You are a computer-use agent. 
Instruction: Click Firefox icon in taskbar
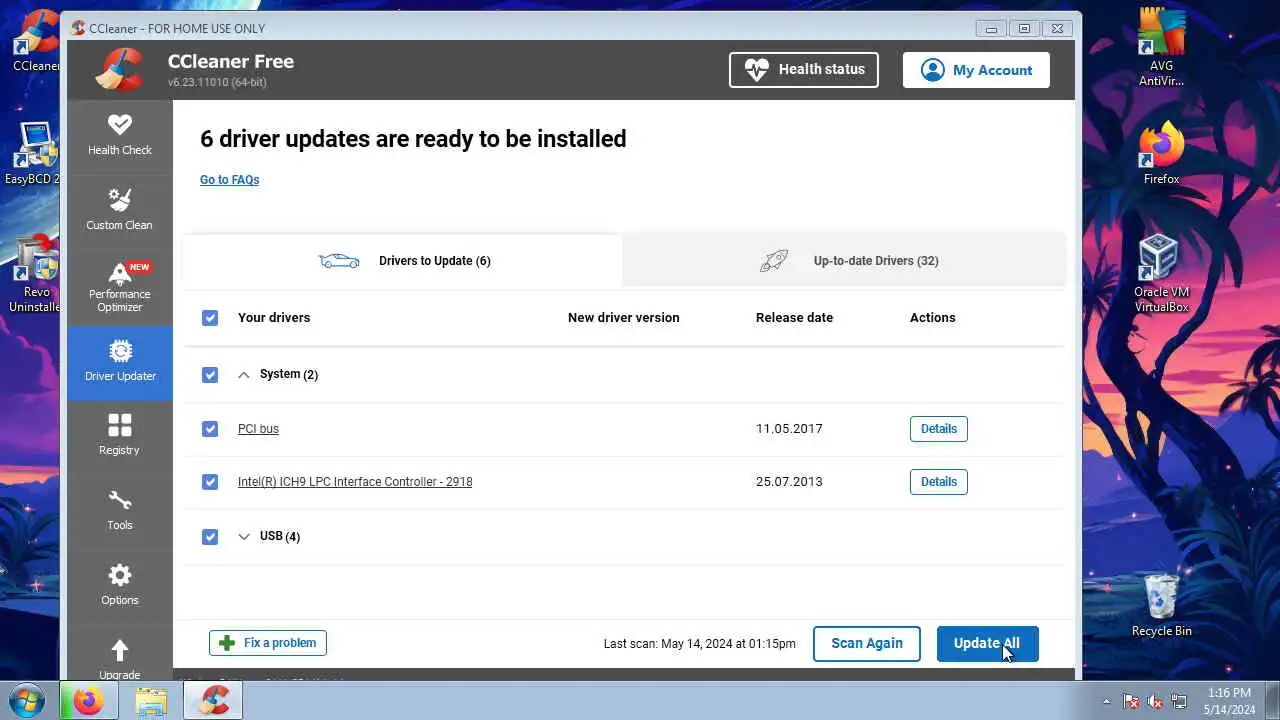coord(87,701)
